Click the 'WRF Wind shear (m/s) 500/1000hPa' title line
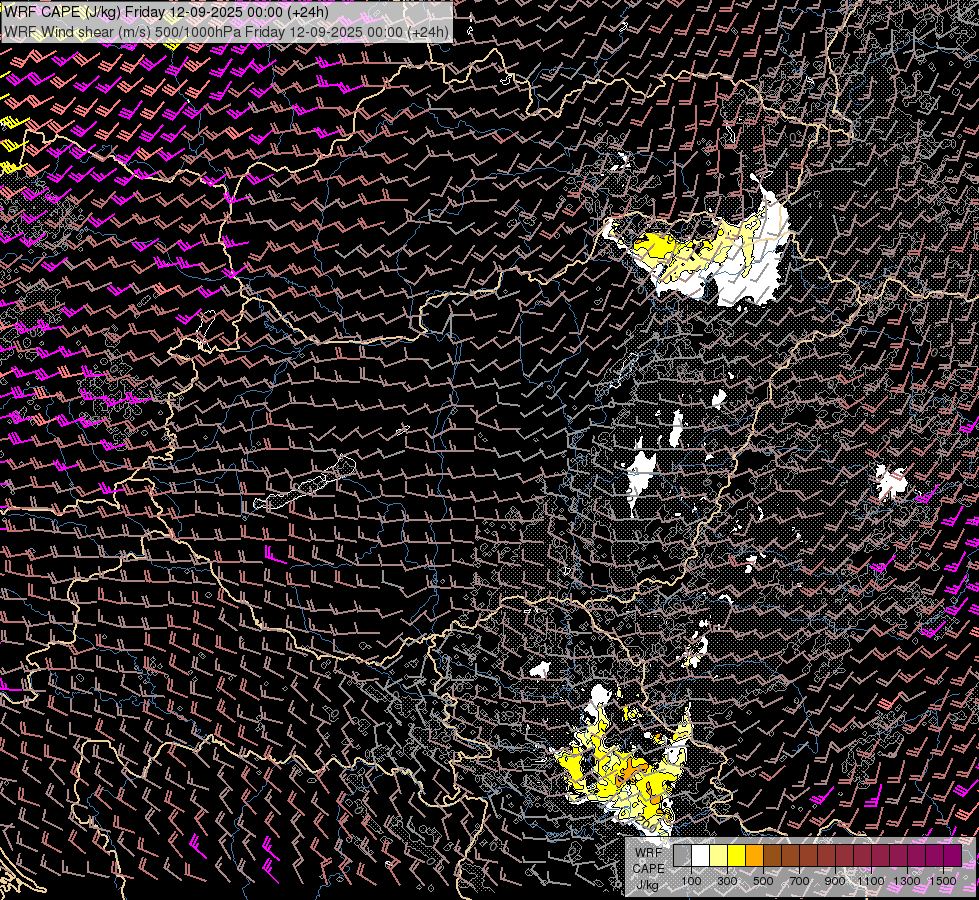The width and height of the screenshot is (979, 900). click(227, 32)
